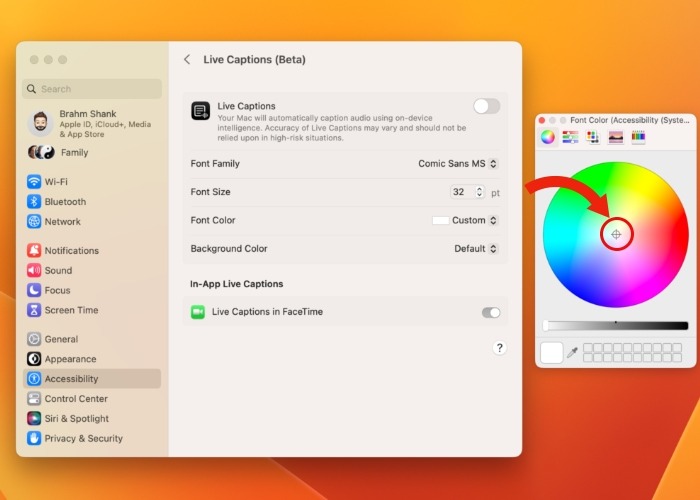This screenshot has height=500, width=700.
Task: Enable the Live Captions switch
Action: tap(486, 106)
